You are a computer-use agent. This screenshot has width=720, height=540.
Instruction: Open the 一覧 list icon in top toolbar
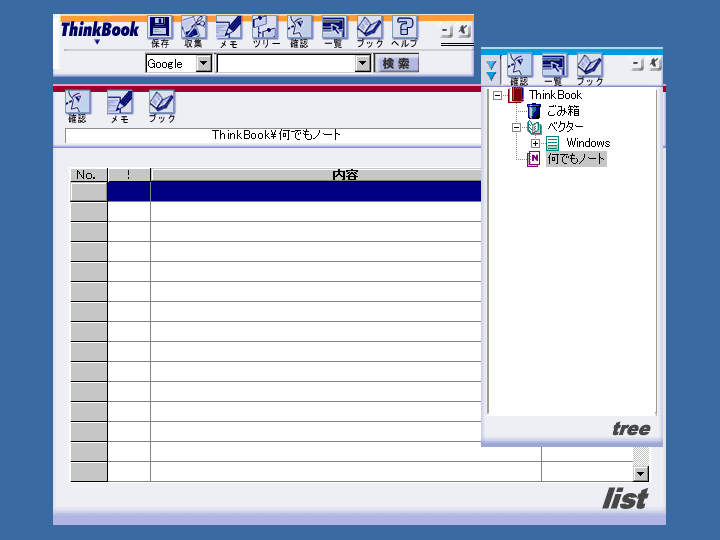(x=334, y=32)
